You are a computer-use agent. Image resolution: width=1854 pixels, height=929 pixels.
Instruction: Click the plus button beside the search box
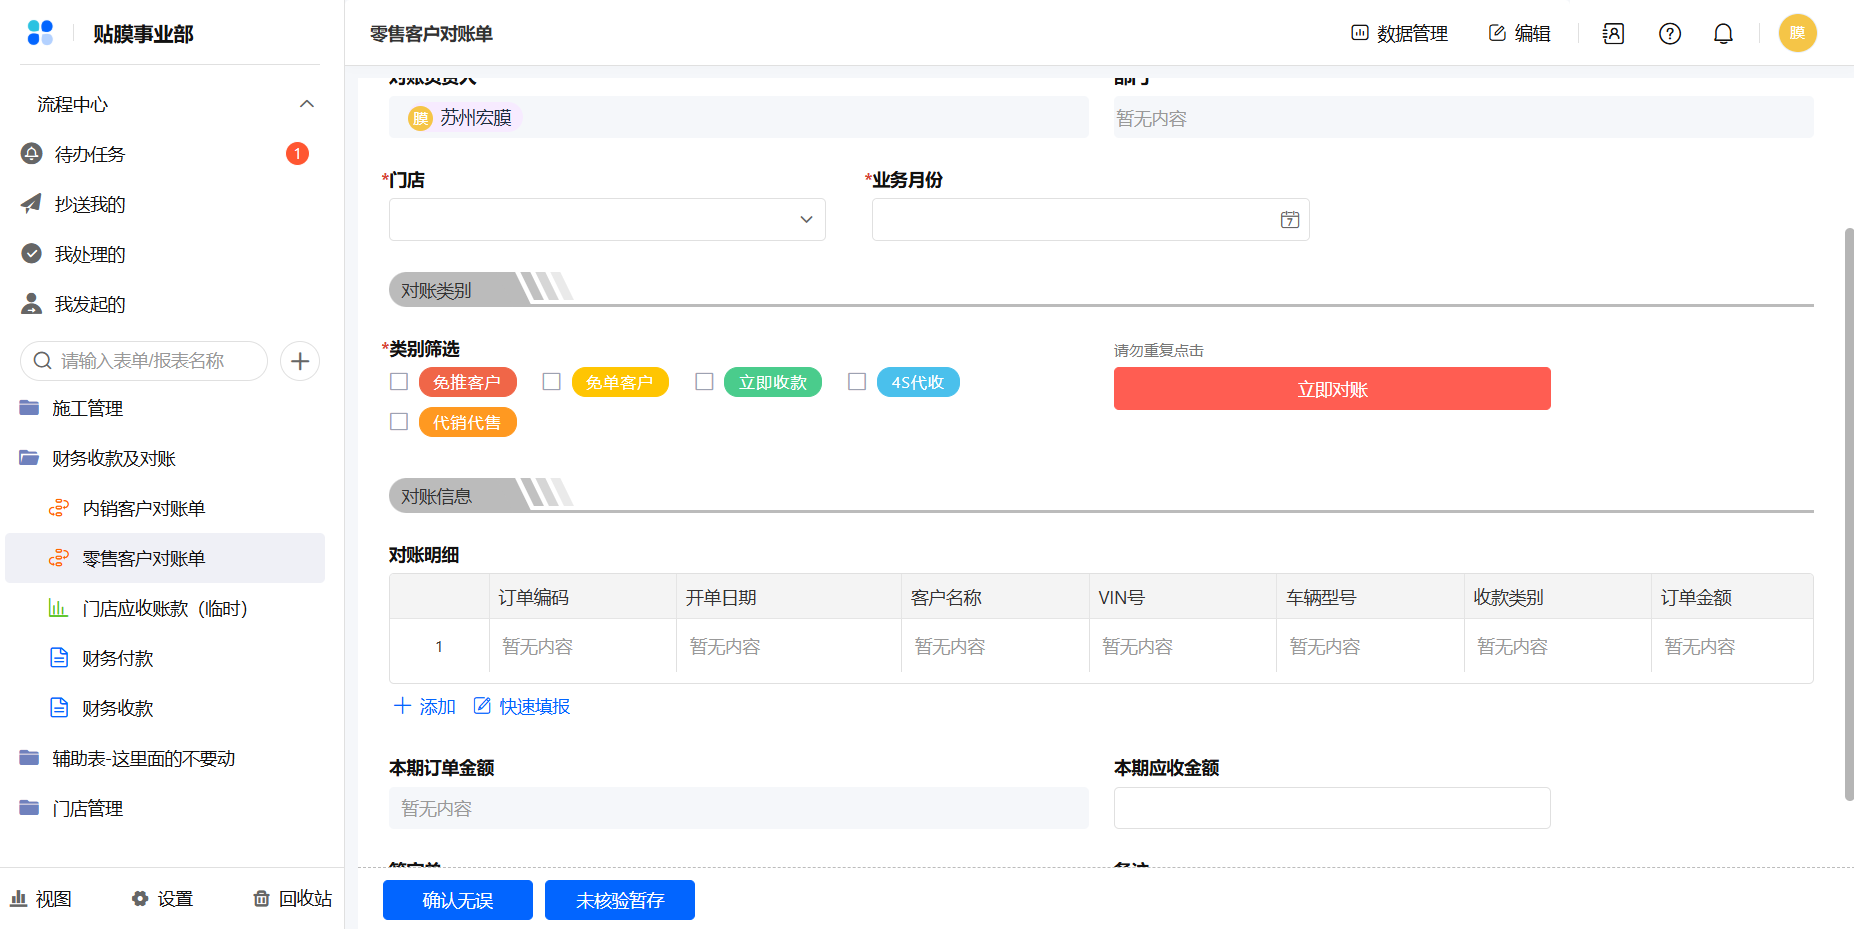(x=300, y=361)
